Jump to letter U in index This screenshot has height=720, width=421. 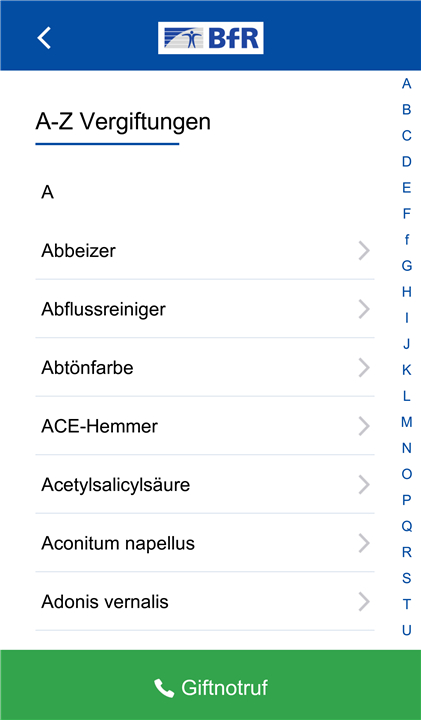pyautogui.click(x=406, y=630)
